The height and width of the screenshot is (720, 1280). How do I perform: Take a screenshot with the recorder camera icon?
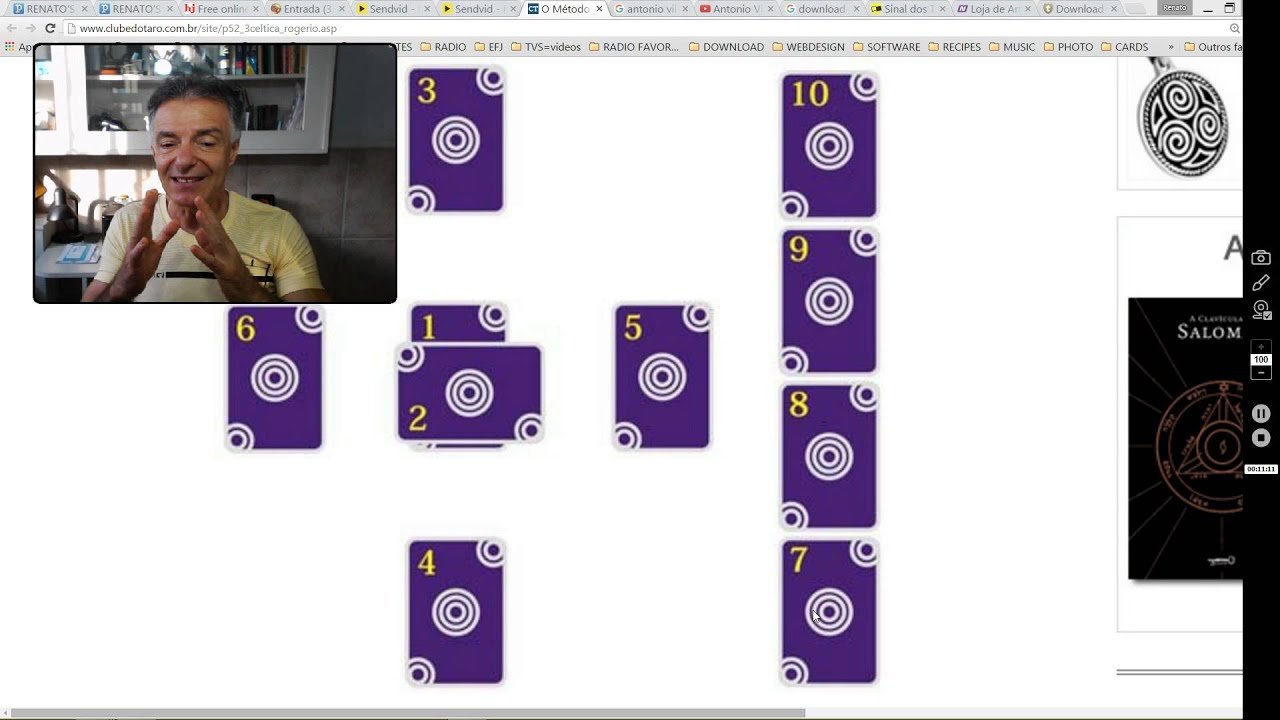[x=1261, y=258]
